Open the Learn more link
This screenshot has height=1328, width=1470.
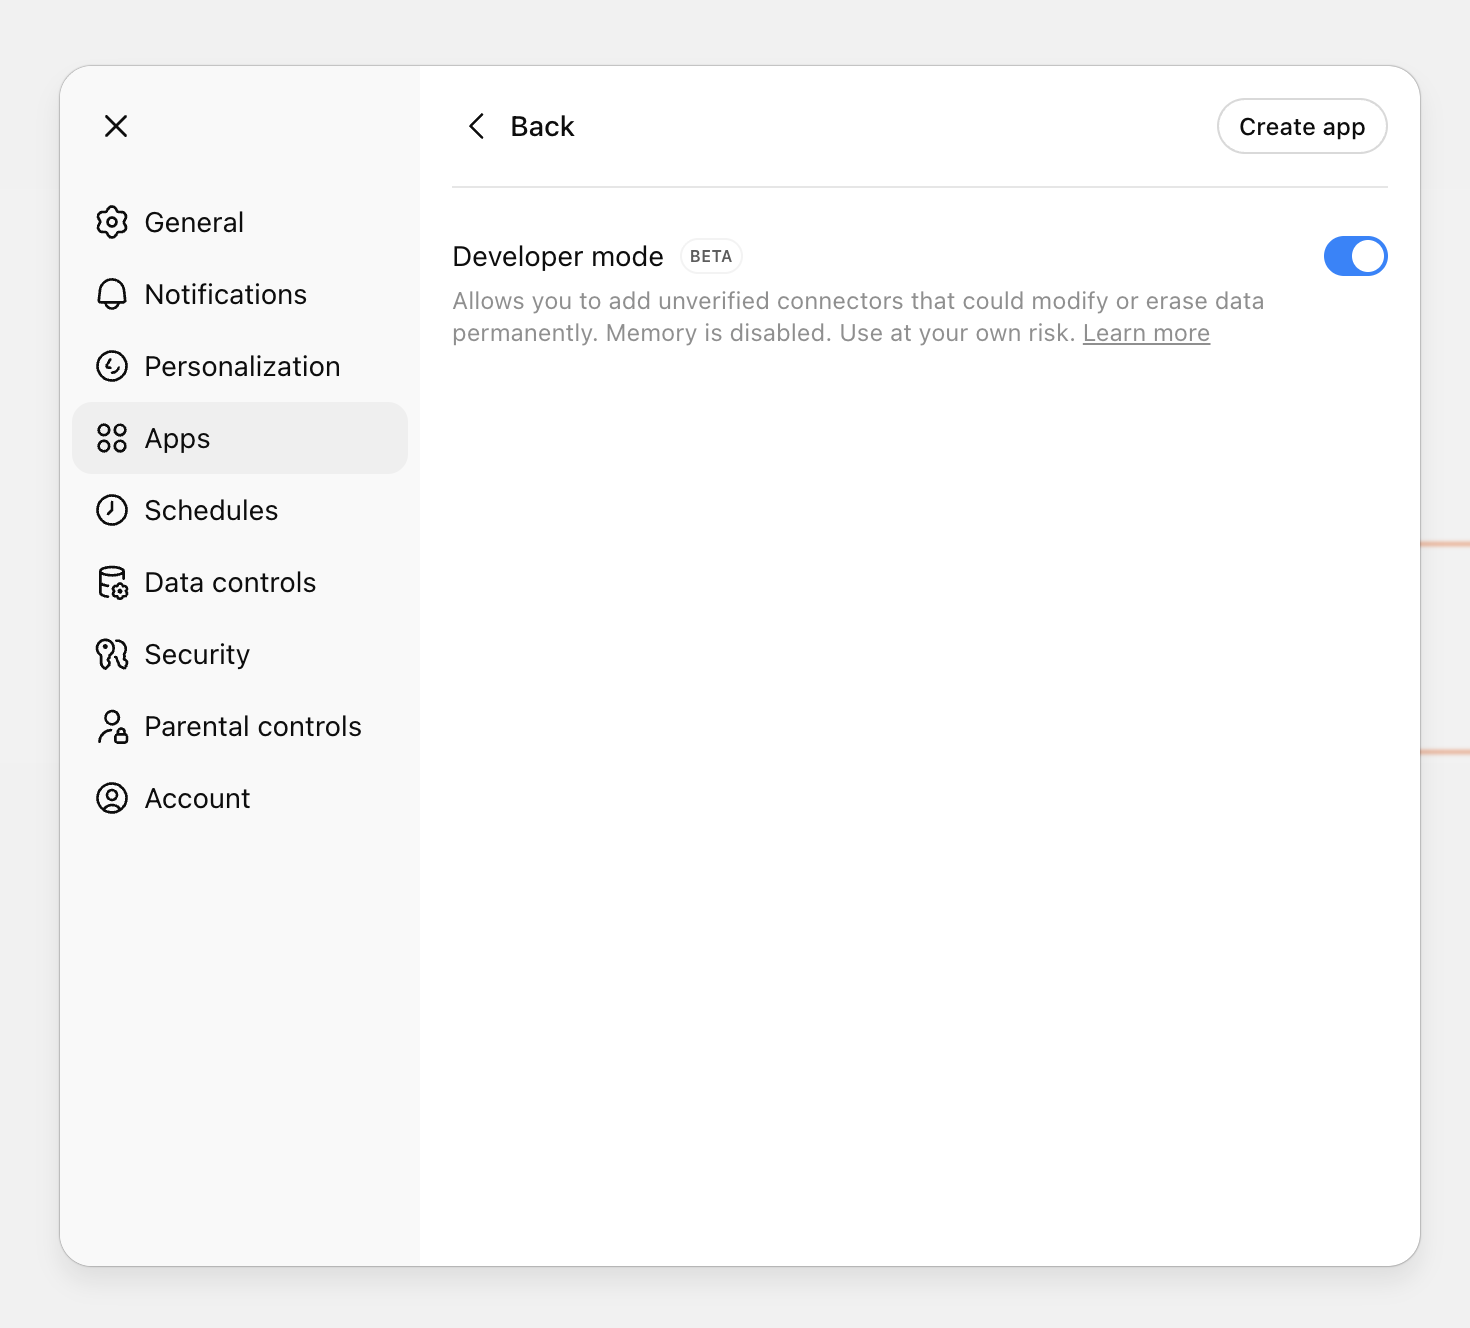coord(1146,332)
